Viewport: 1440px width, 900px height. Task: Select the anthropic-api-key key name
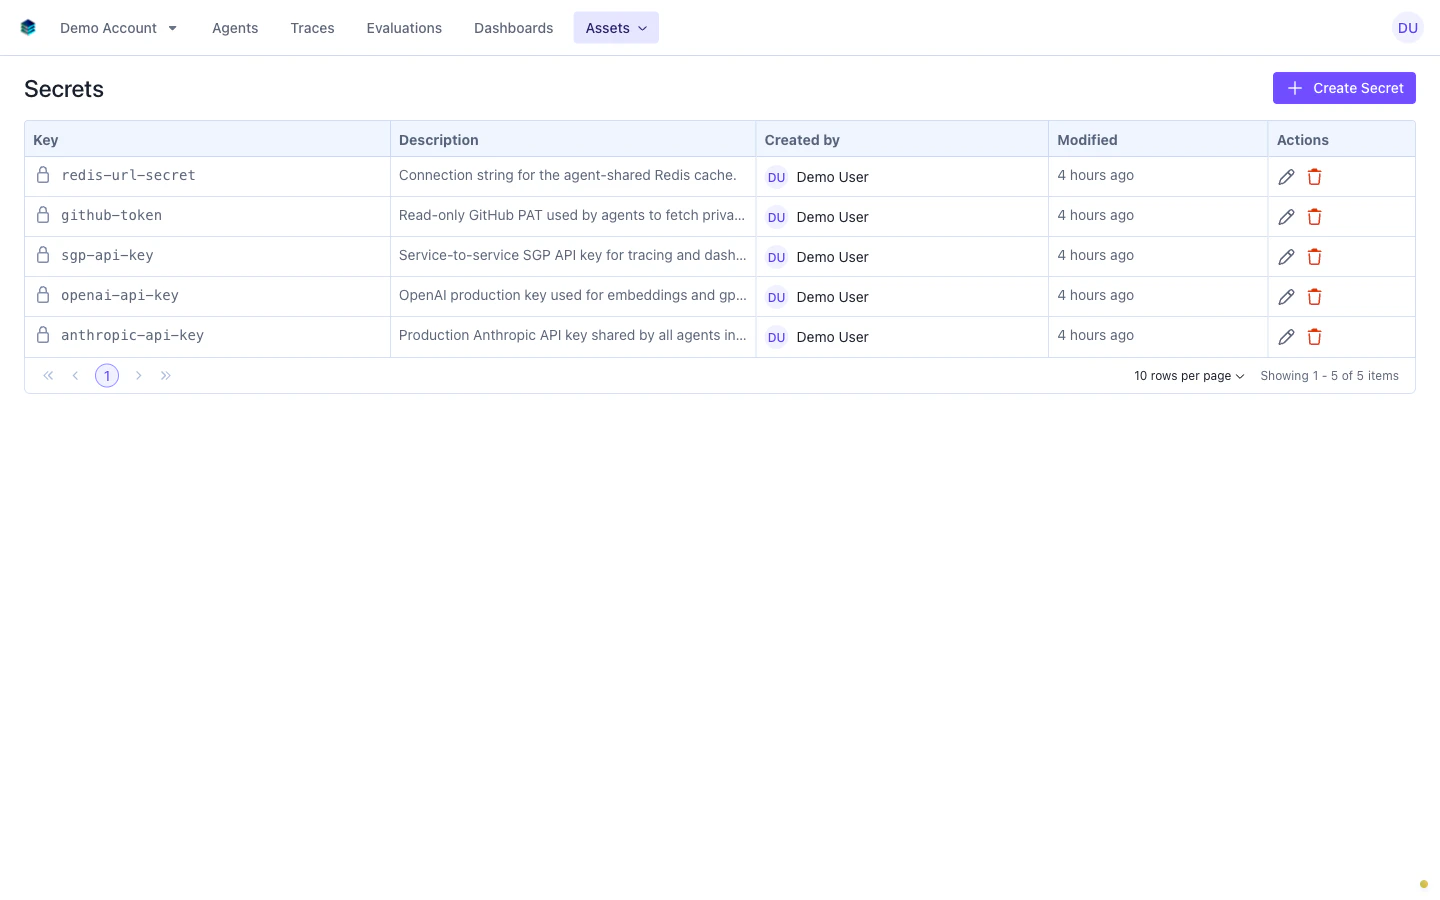click(x=132, y=335)
